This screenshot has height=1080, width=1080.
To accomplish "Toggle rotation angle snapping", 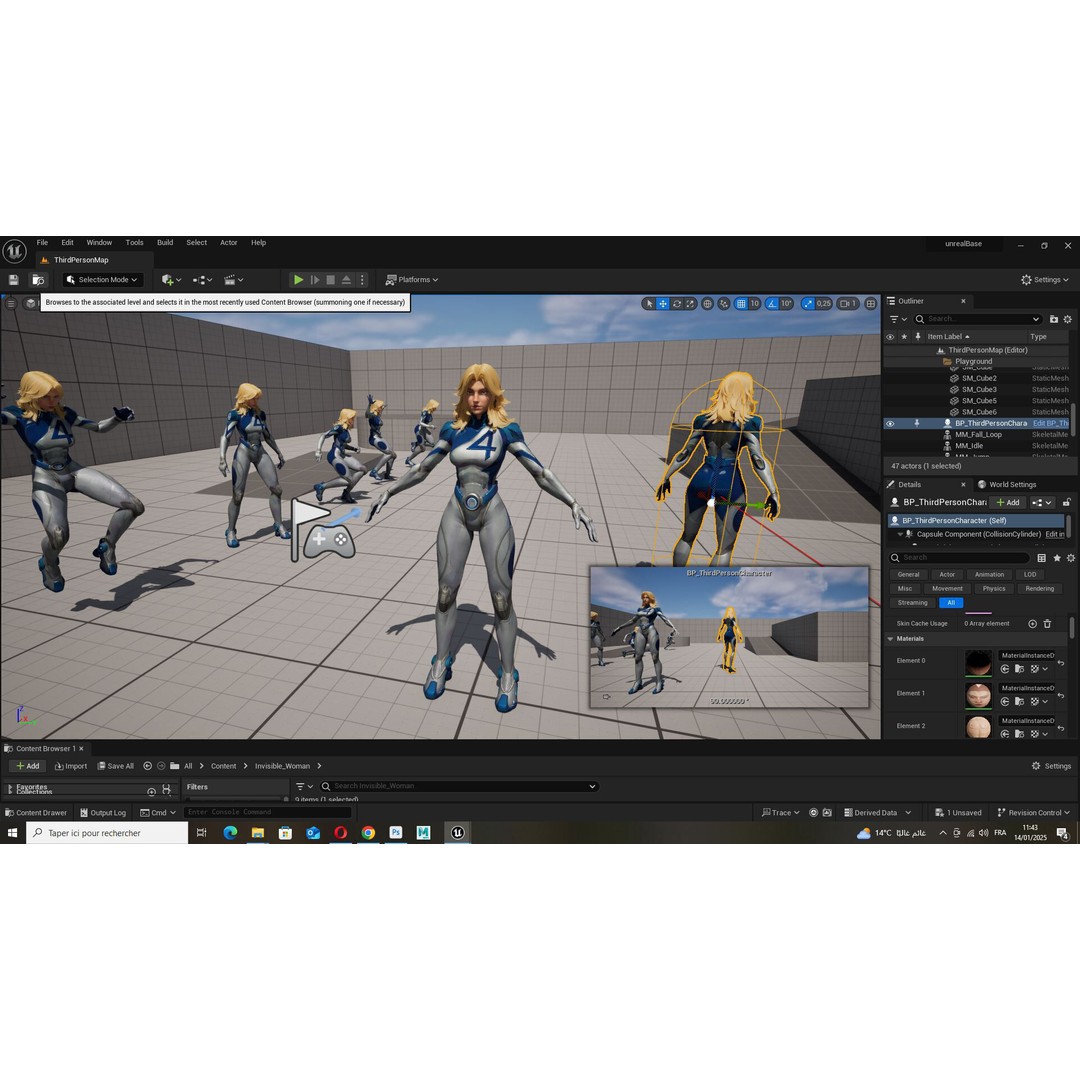I will pyautogui.click(x=772, y=304).
